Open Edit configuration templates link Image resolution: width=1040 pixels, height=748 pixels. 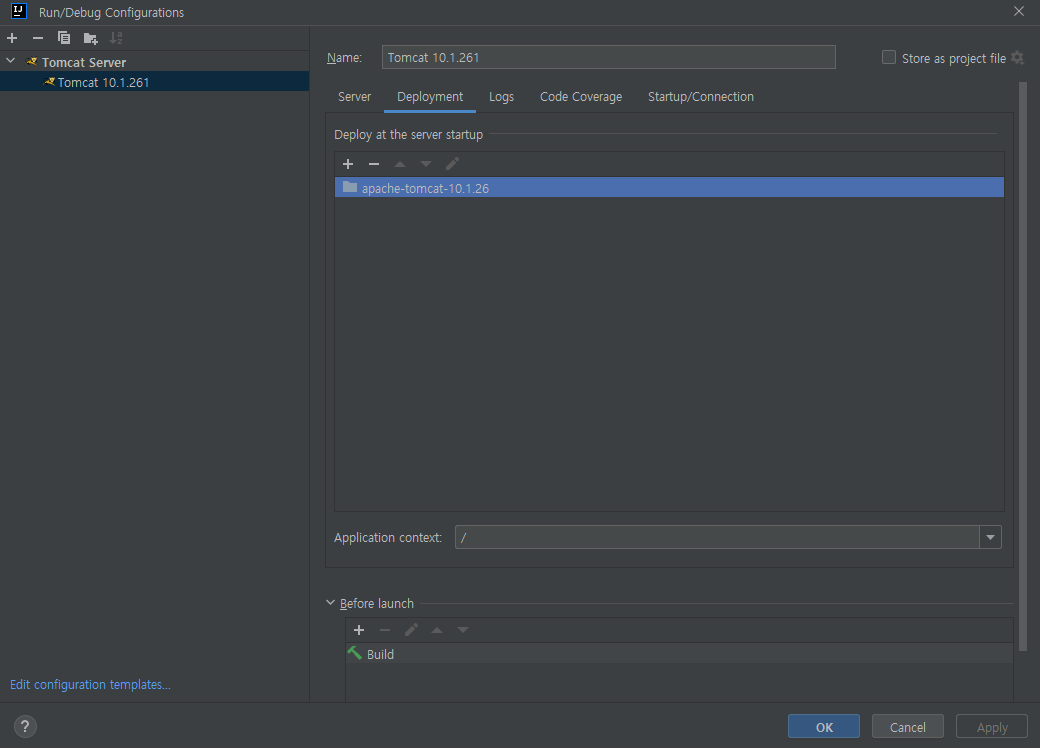pos(90,684)
